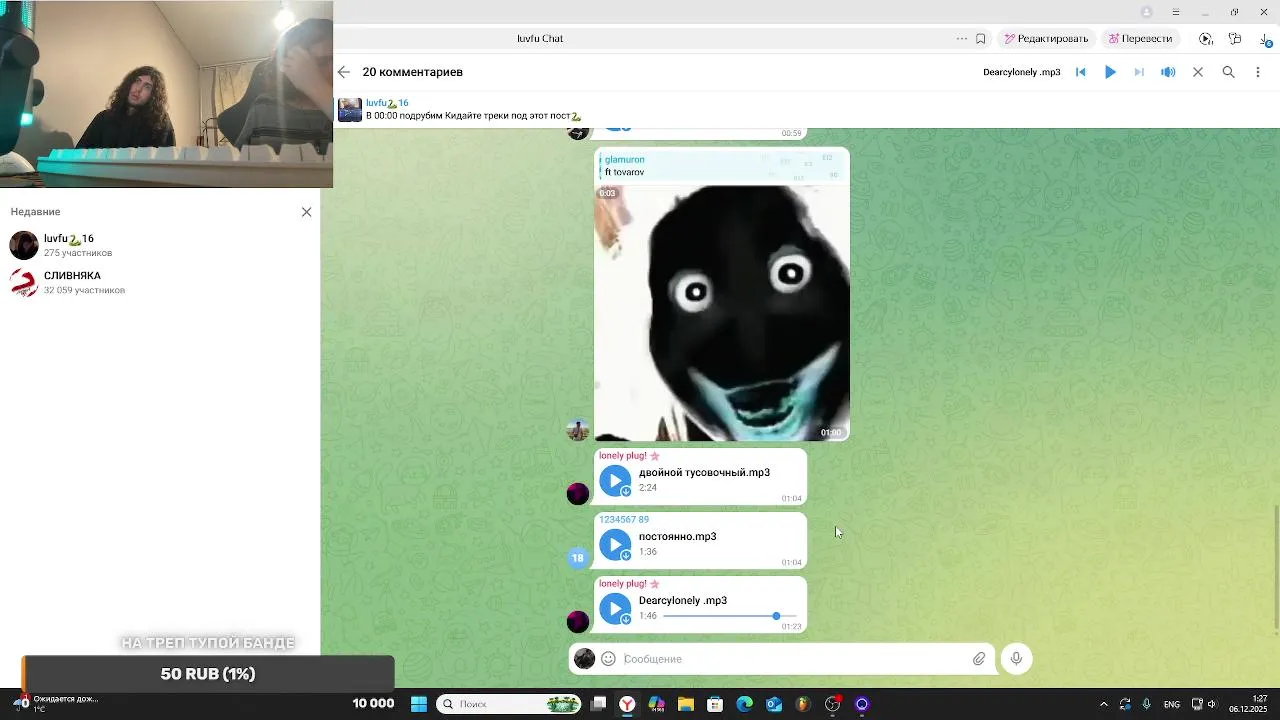The width and height of the screenshot is (1280, 720).
Task: Mute the audio with the volume speaker icon
Action: (1168, 72)
